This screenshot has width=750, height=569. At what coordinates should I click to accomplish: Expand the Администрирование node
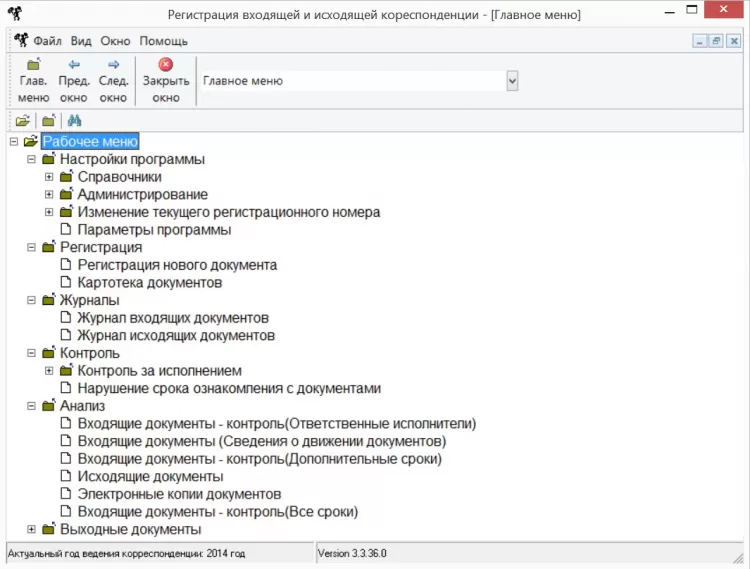(49, 195)
